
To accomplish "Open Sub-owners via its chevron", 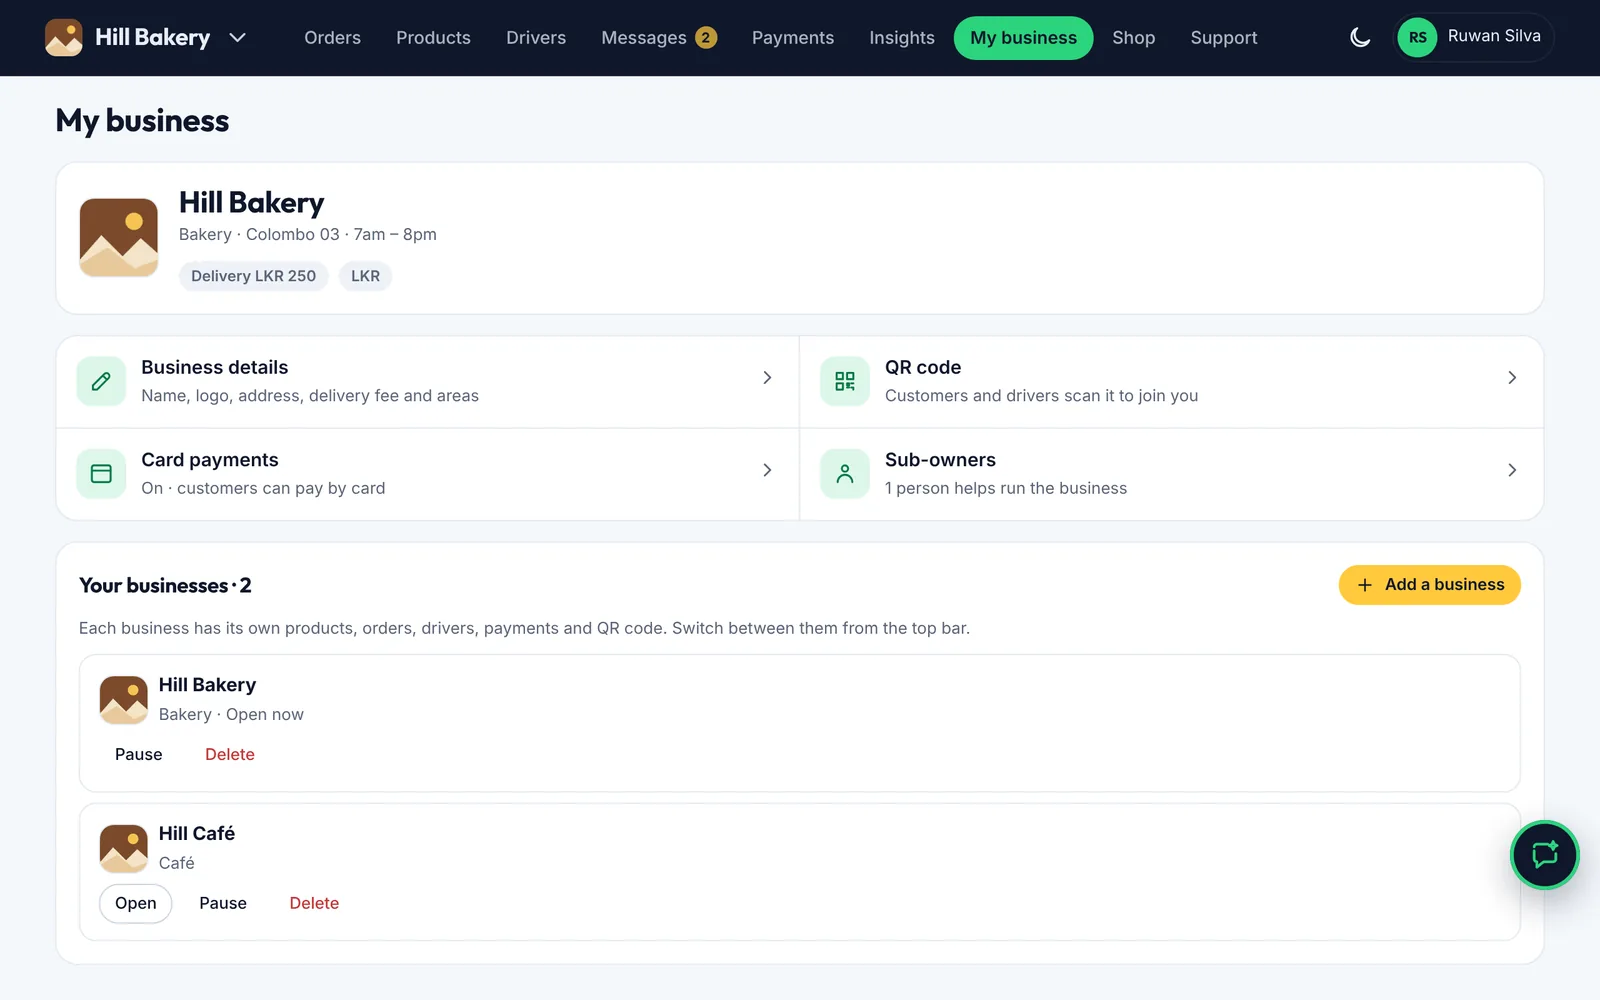I will pyautogui.click(x=1512, y=470).
